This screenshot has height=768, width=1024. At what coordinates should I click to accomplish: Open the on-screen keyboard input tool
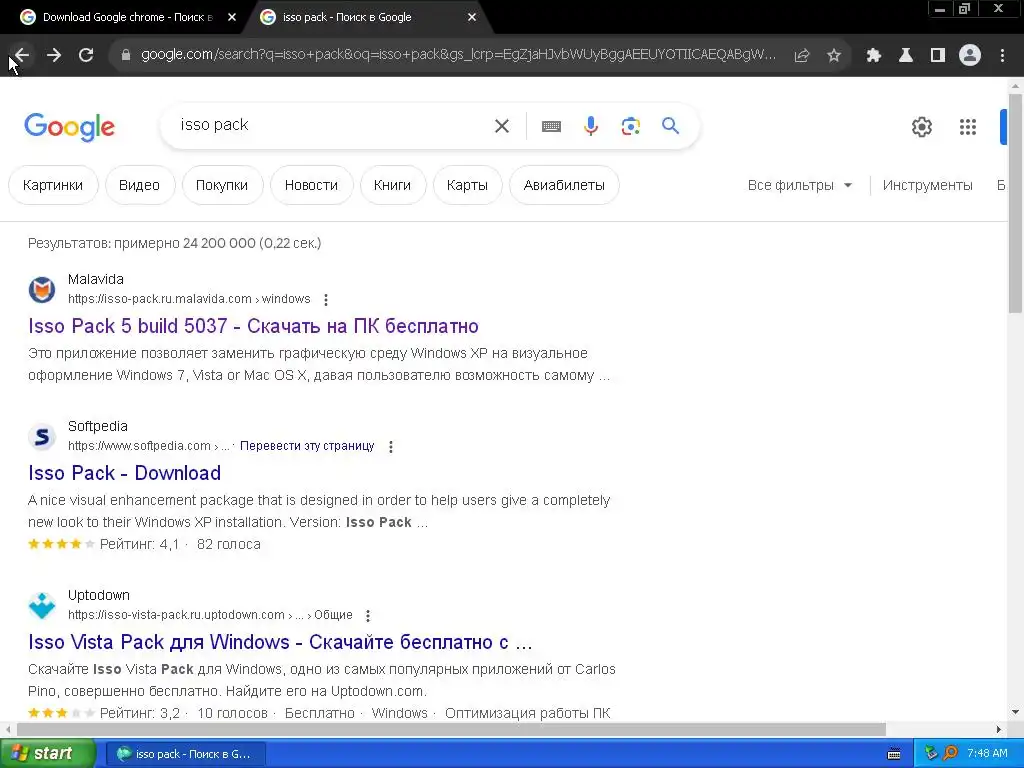(551, 126)
